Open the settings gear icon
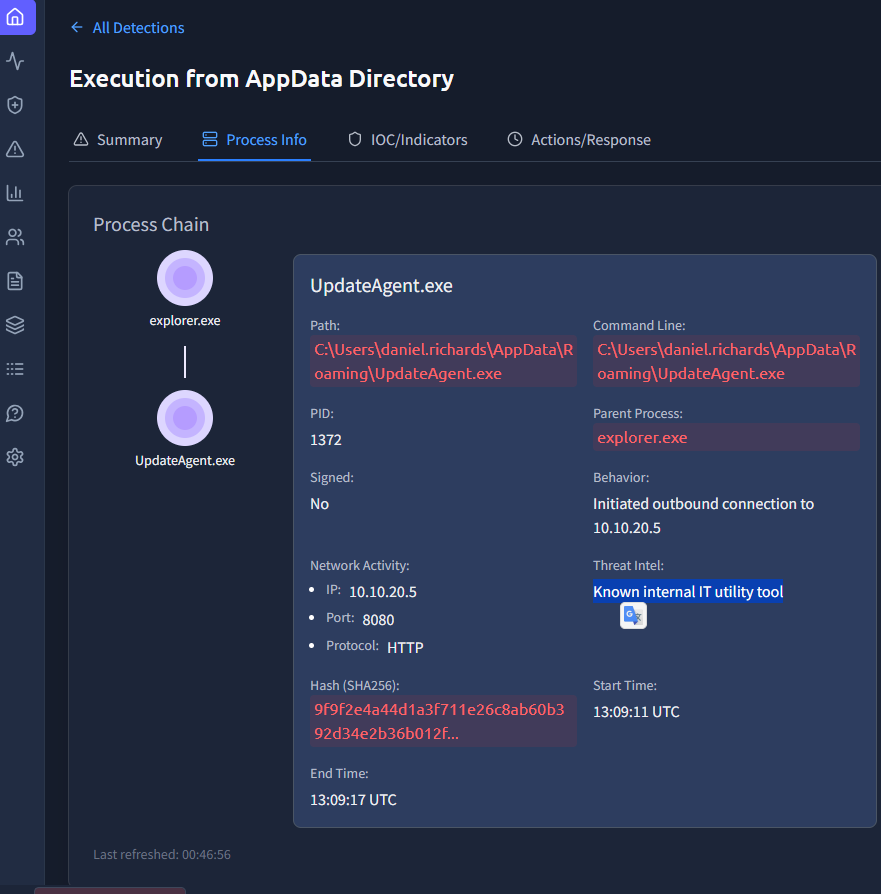This screenshot has height=894, width=881. coord(15,457)
